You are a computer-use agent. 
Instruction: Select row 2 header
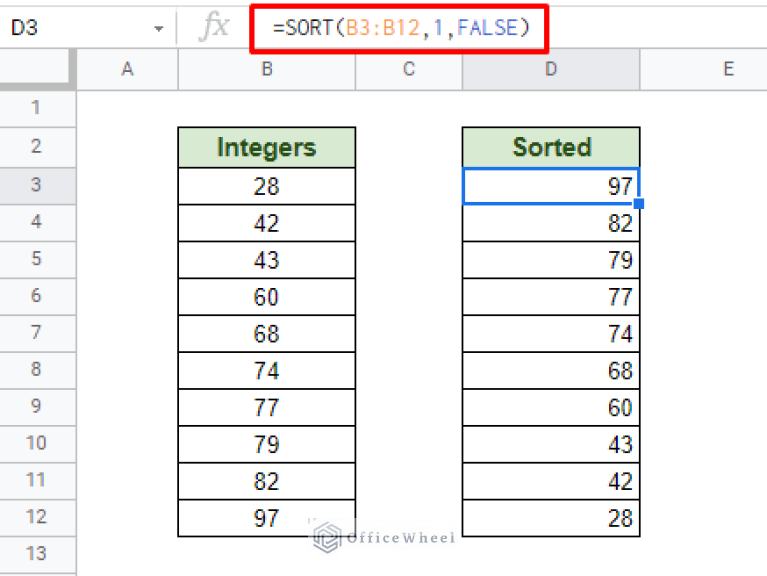tap(38, 147)
